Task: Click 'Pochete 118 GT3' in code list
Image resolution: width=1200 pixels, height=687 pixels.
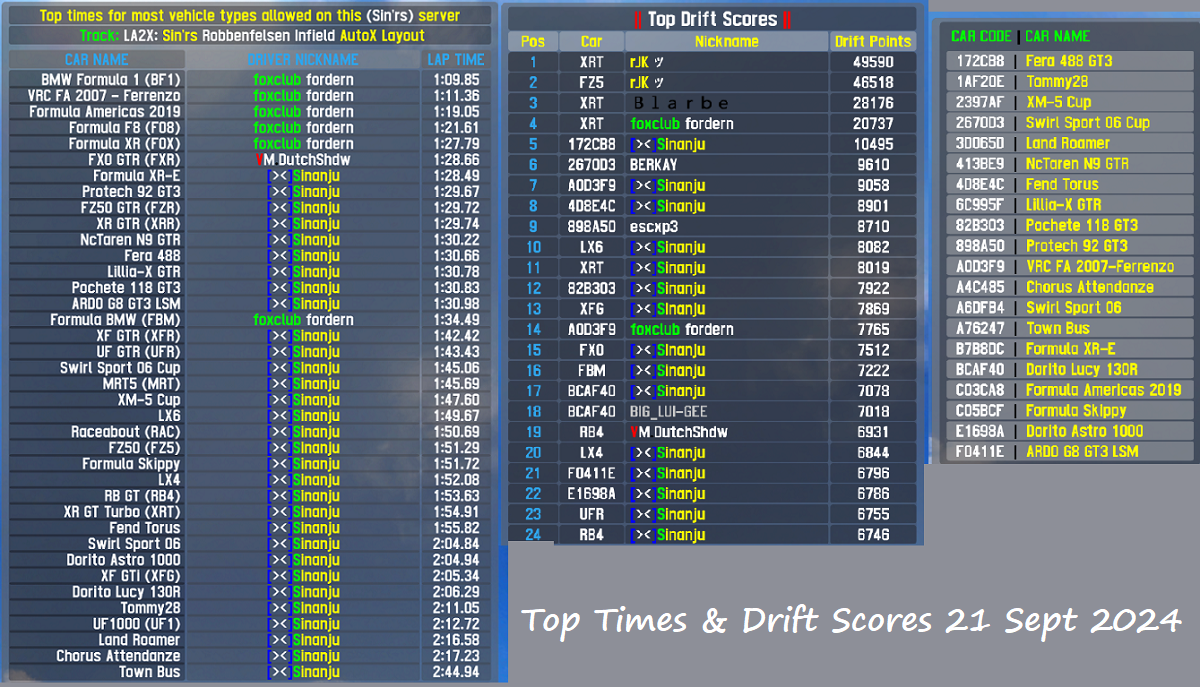Action: point(1082,225)
